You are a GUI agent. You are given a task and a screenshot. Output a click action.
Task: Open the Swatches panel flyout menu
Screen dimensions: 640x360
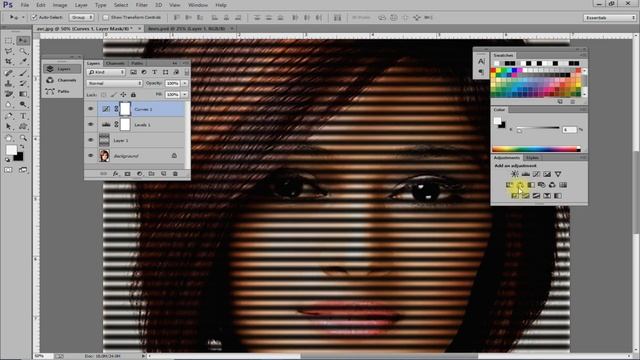click(x=584, y=55)
